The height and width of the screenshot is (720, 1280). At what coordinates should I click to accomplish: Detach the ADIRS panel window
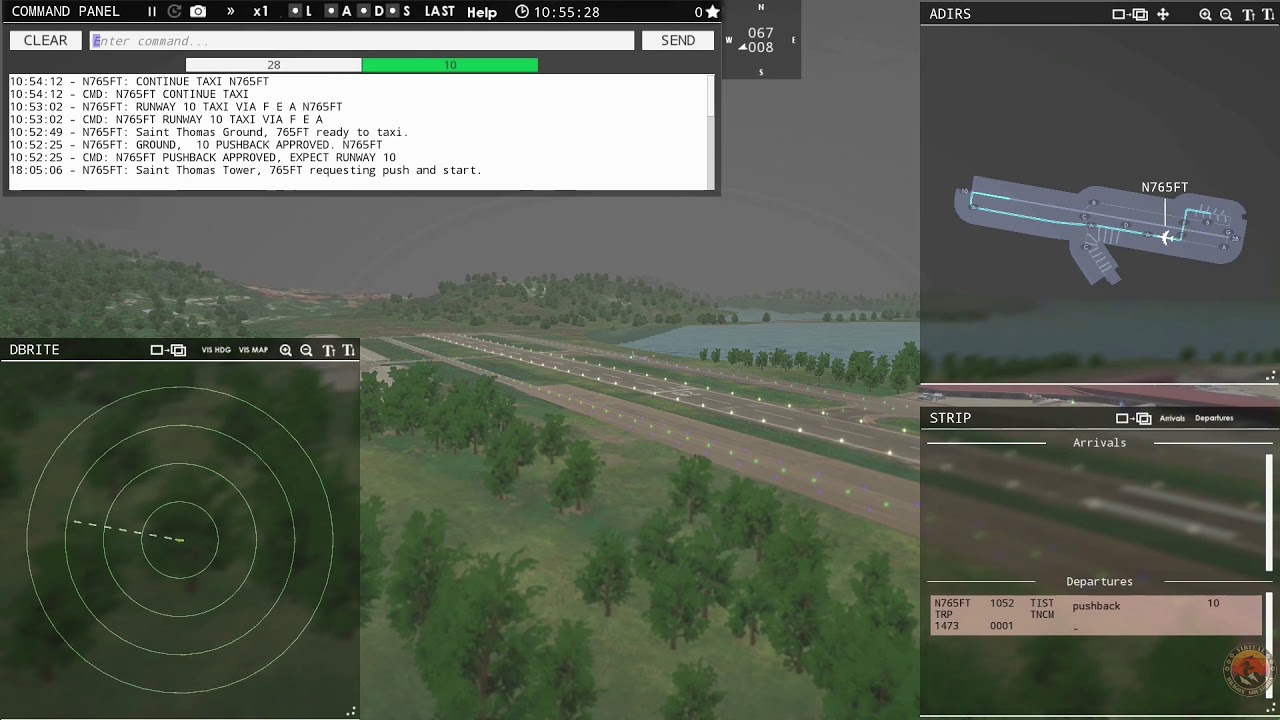coord(1131,14)
